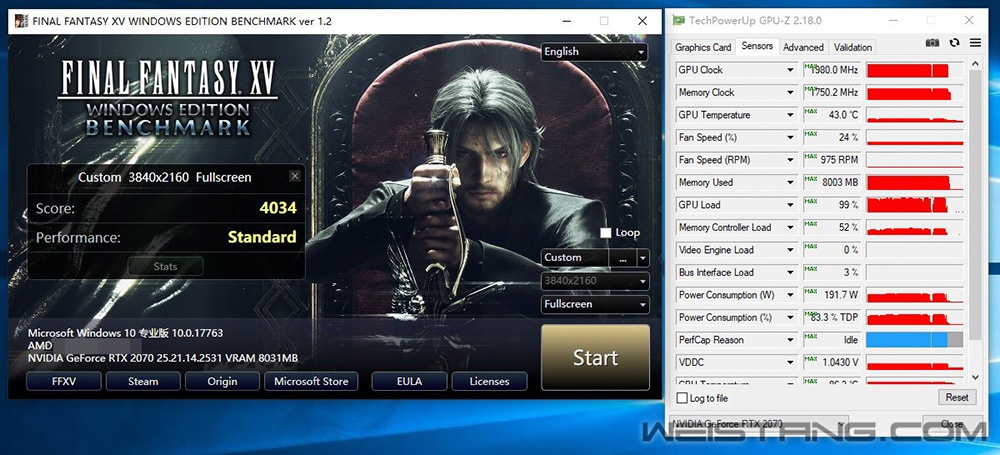Open the Video Engine Load dropdown

click(791, 250)
